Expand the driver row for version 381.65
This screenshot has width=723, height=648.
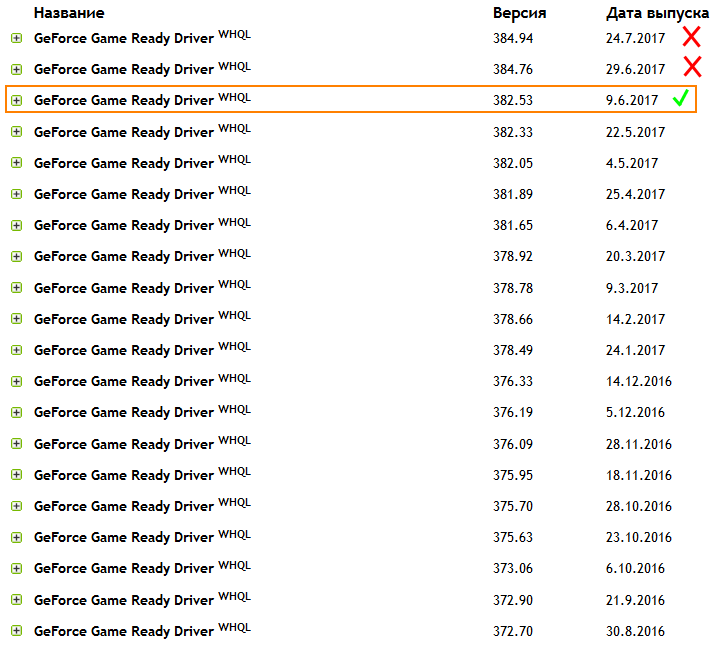pos(17,226)
